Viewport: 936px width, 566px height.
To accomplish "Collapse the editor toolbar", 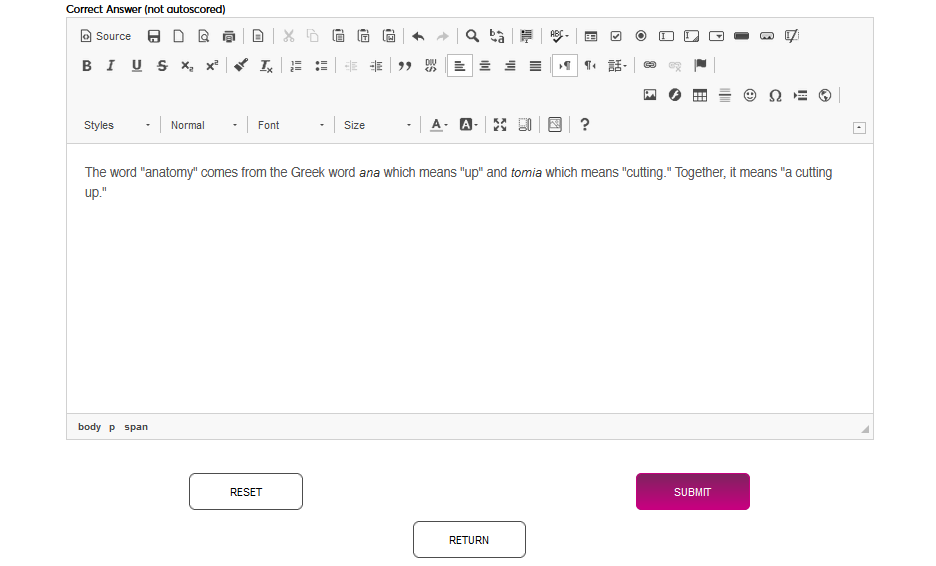I will 859,128.
